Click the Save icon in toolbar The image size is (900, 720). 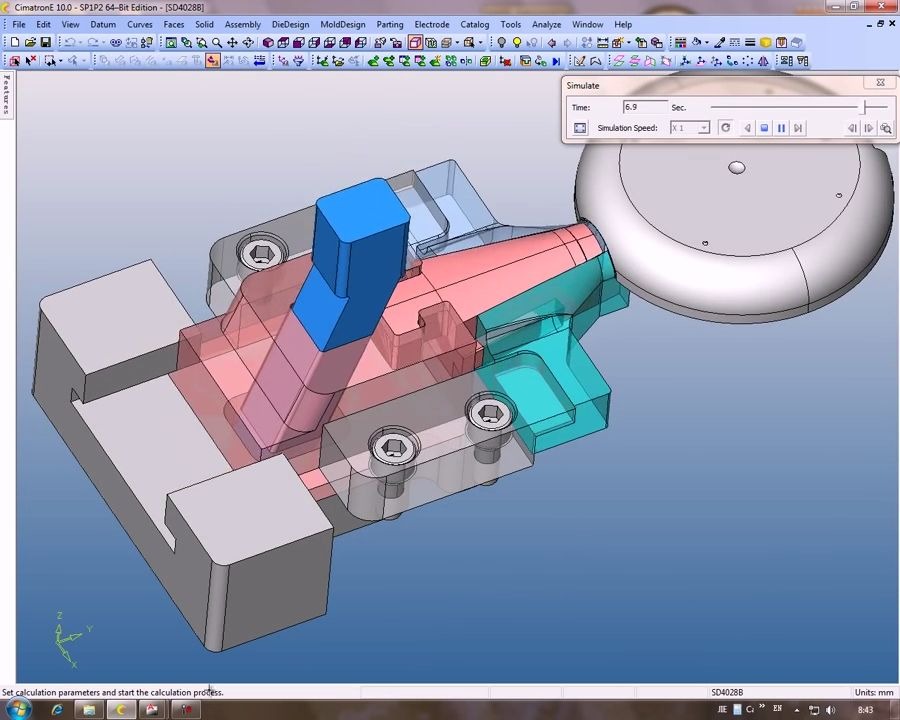tap(45, 43)
